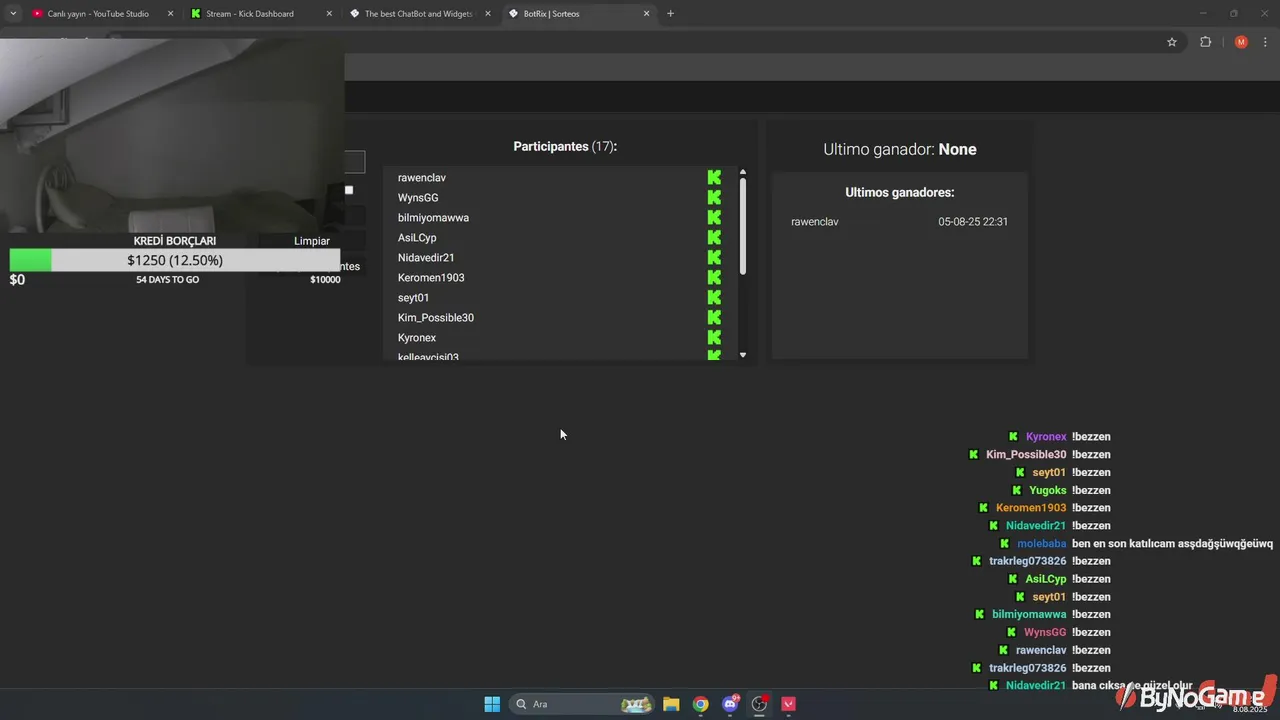Viewport: 1280px width, 720px height.
Task: Click the 54 DAYS TO GO label
Action: coord(168,280)
